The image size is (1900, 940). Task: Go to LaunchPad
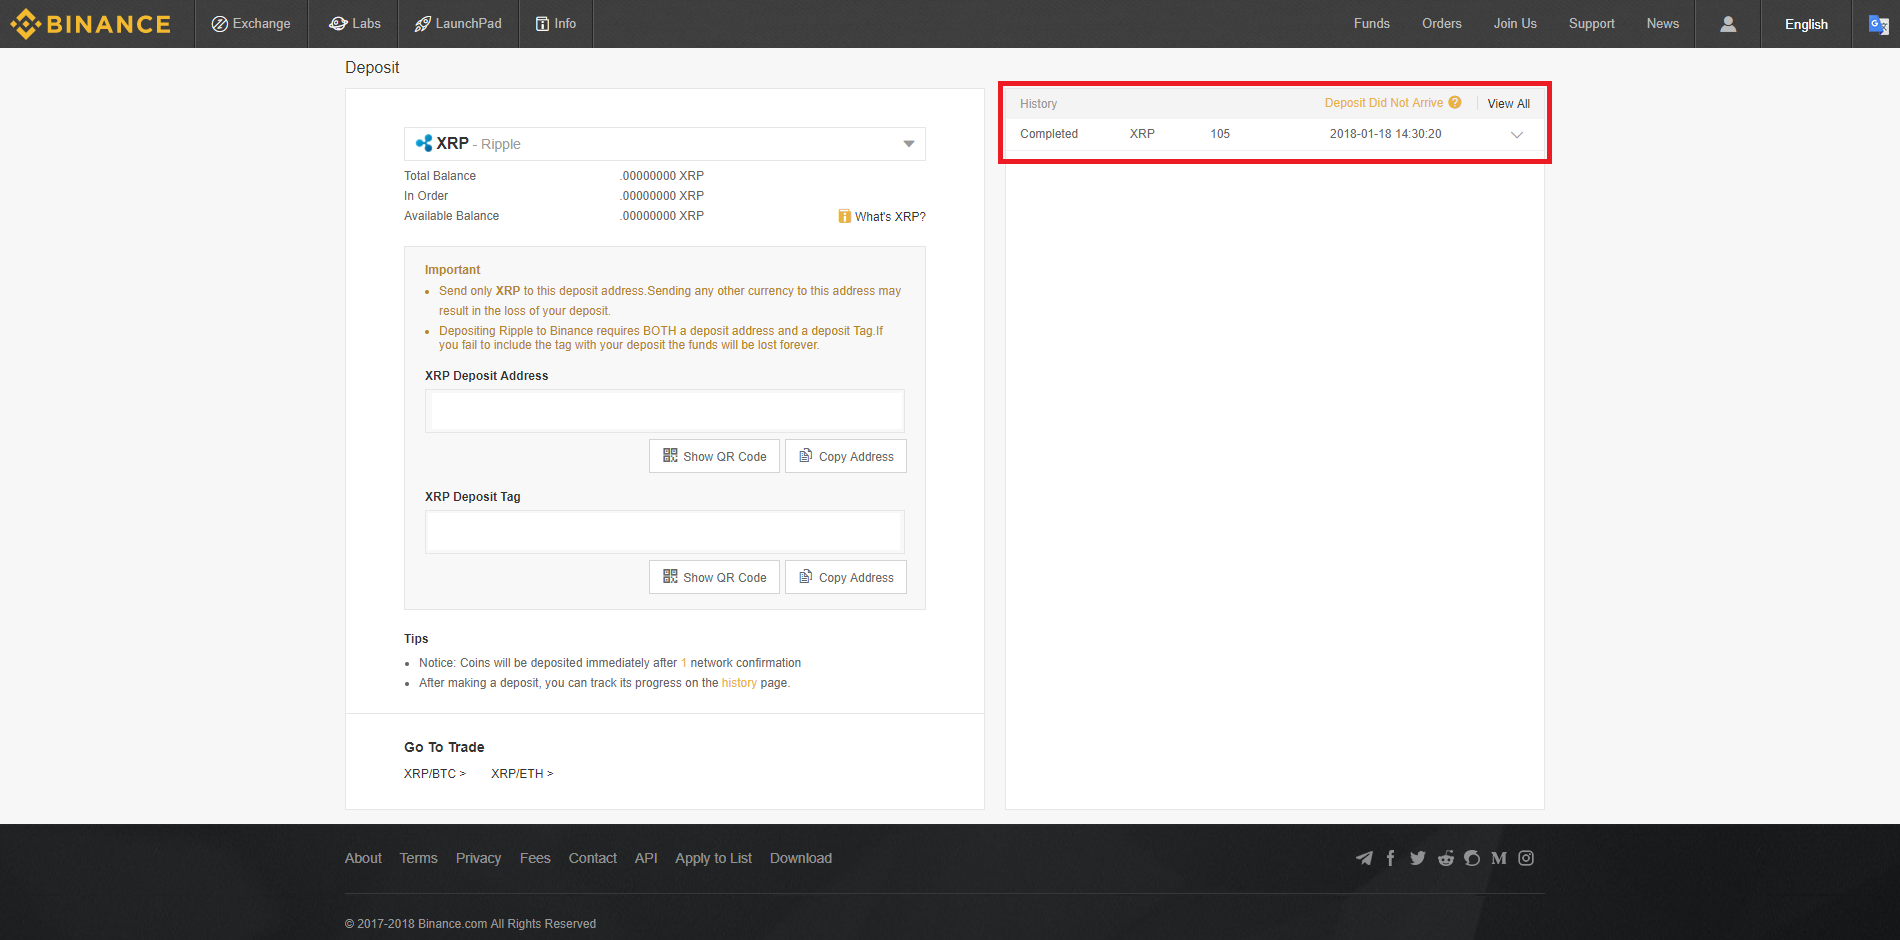pyautogui.click(x=458, y=24)
